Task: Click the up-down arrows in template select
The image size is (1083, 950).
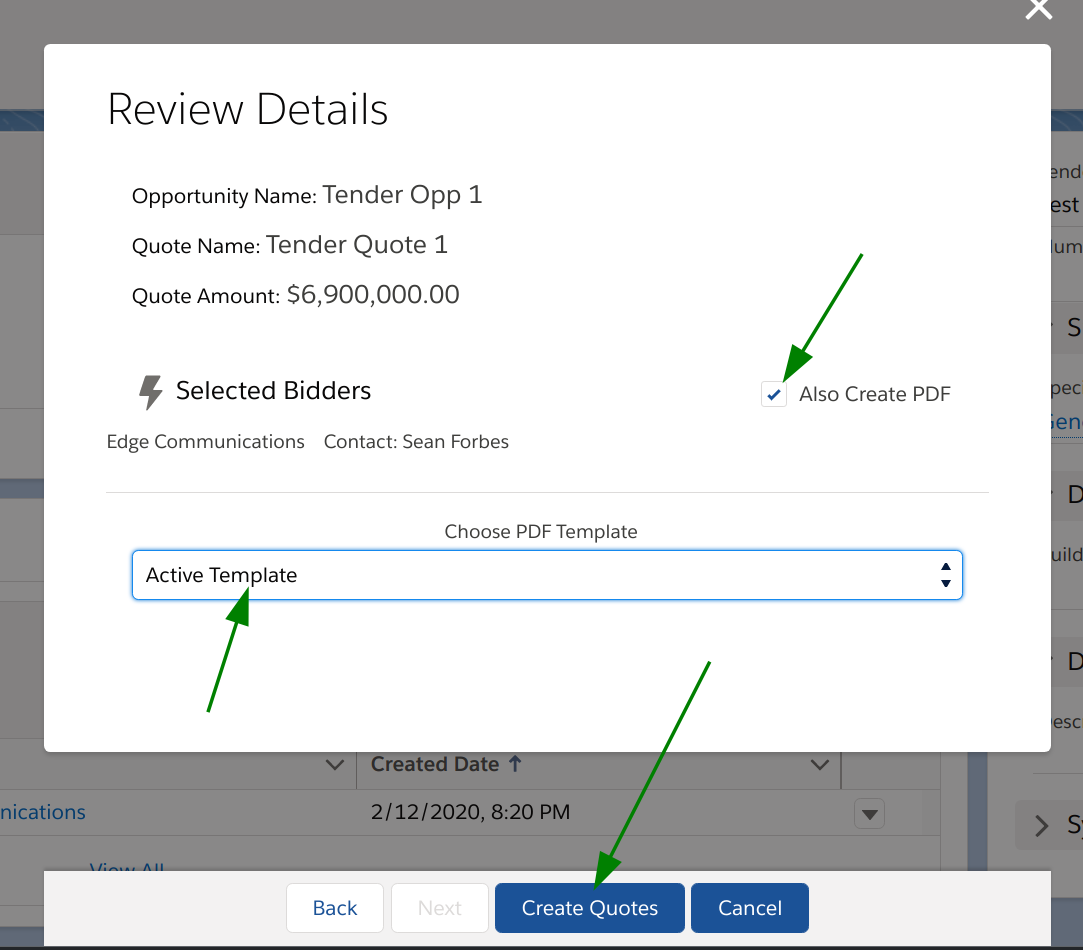Action: click(945, 575)
